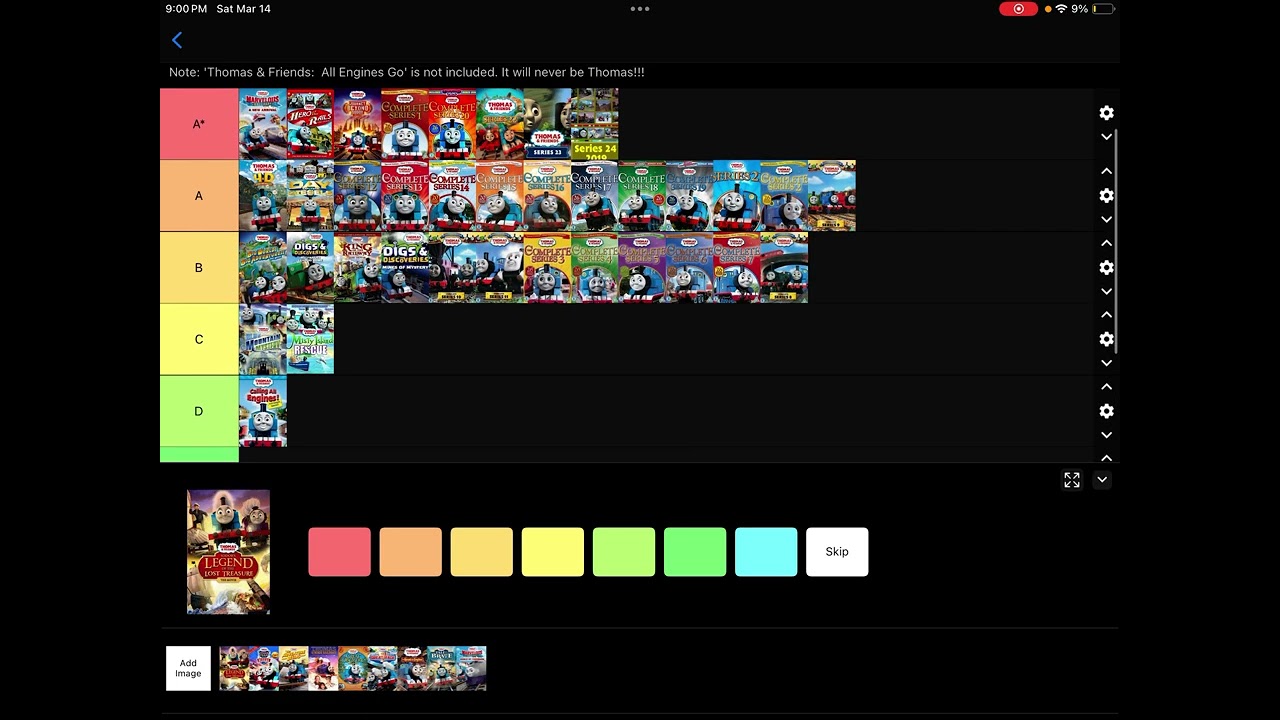Select Complete Series 12 cover

358,196
